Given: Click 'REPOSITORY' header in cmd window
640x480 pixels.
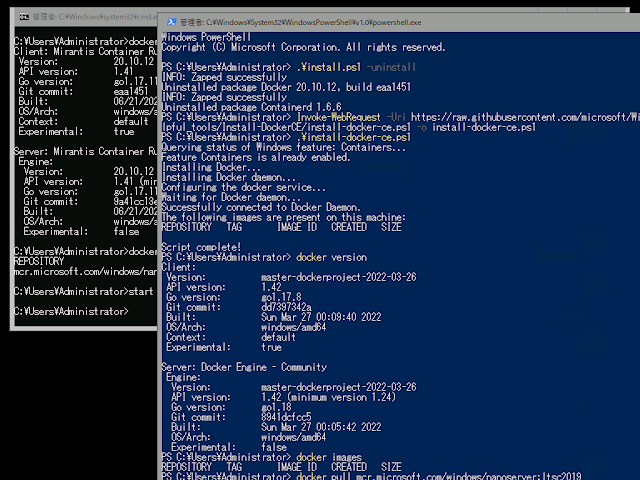Looking at the screenshot, I should tap(39, 261).
